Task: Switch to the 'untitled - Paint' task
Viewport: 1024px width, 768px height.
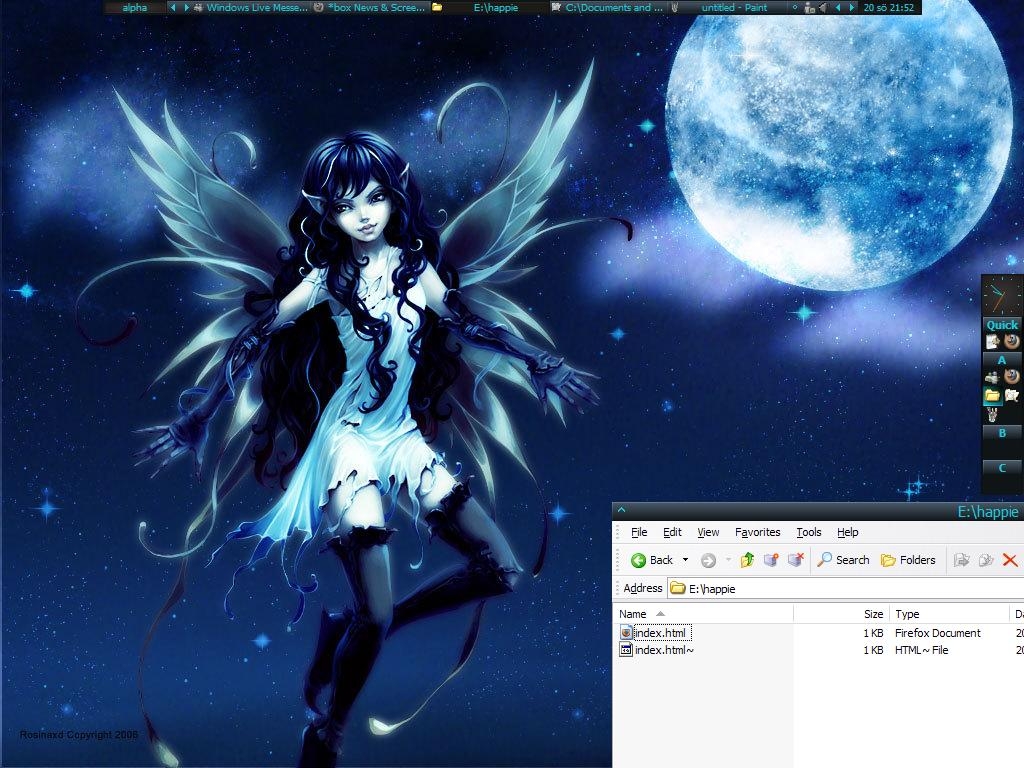Action: pyautogui.click(x=727, y=8)
